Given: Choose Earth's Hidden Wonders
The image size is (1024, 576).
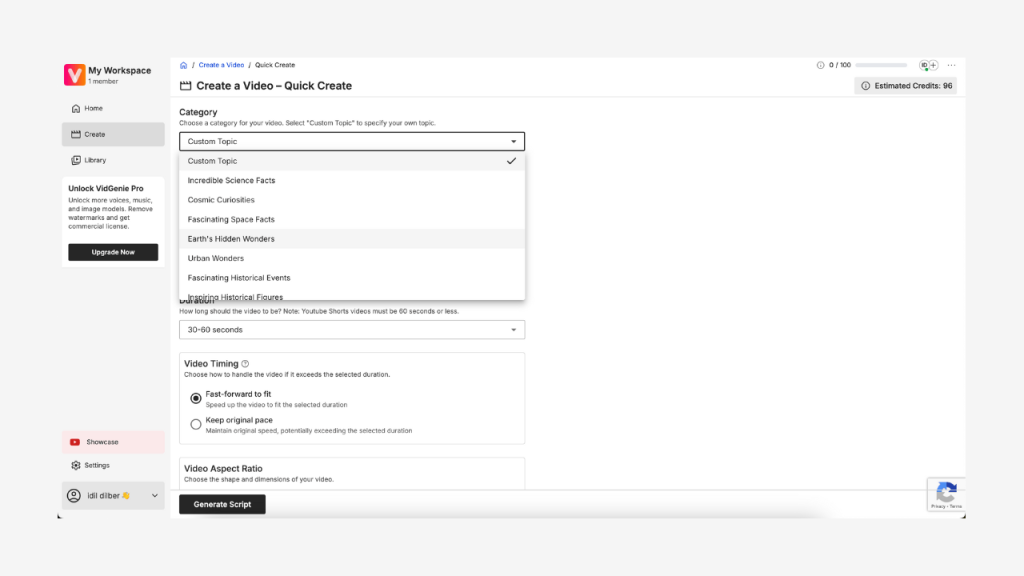Looking at the screenshot, I should click(352, 239).
